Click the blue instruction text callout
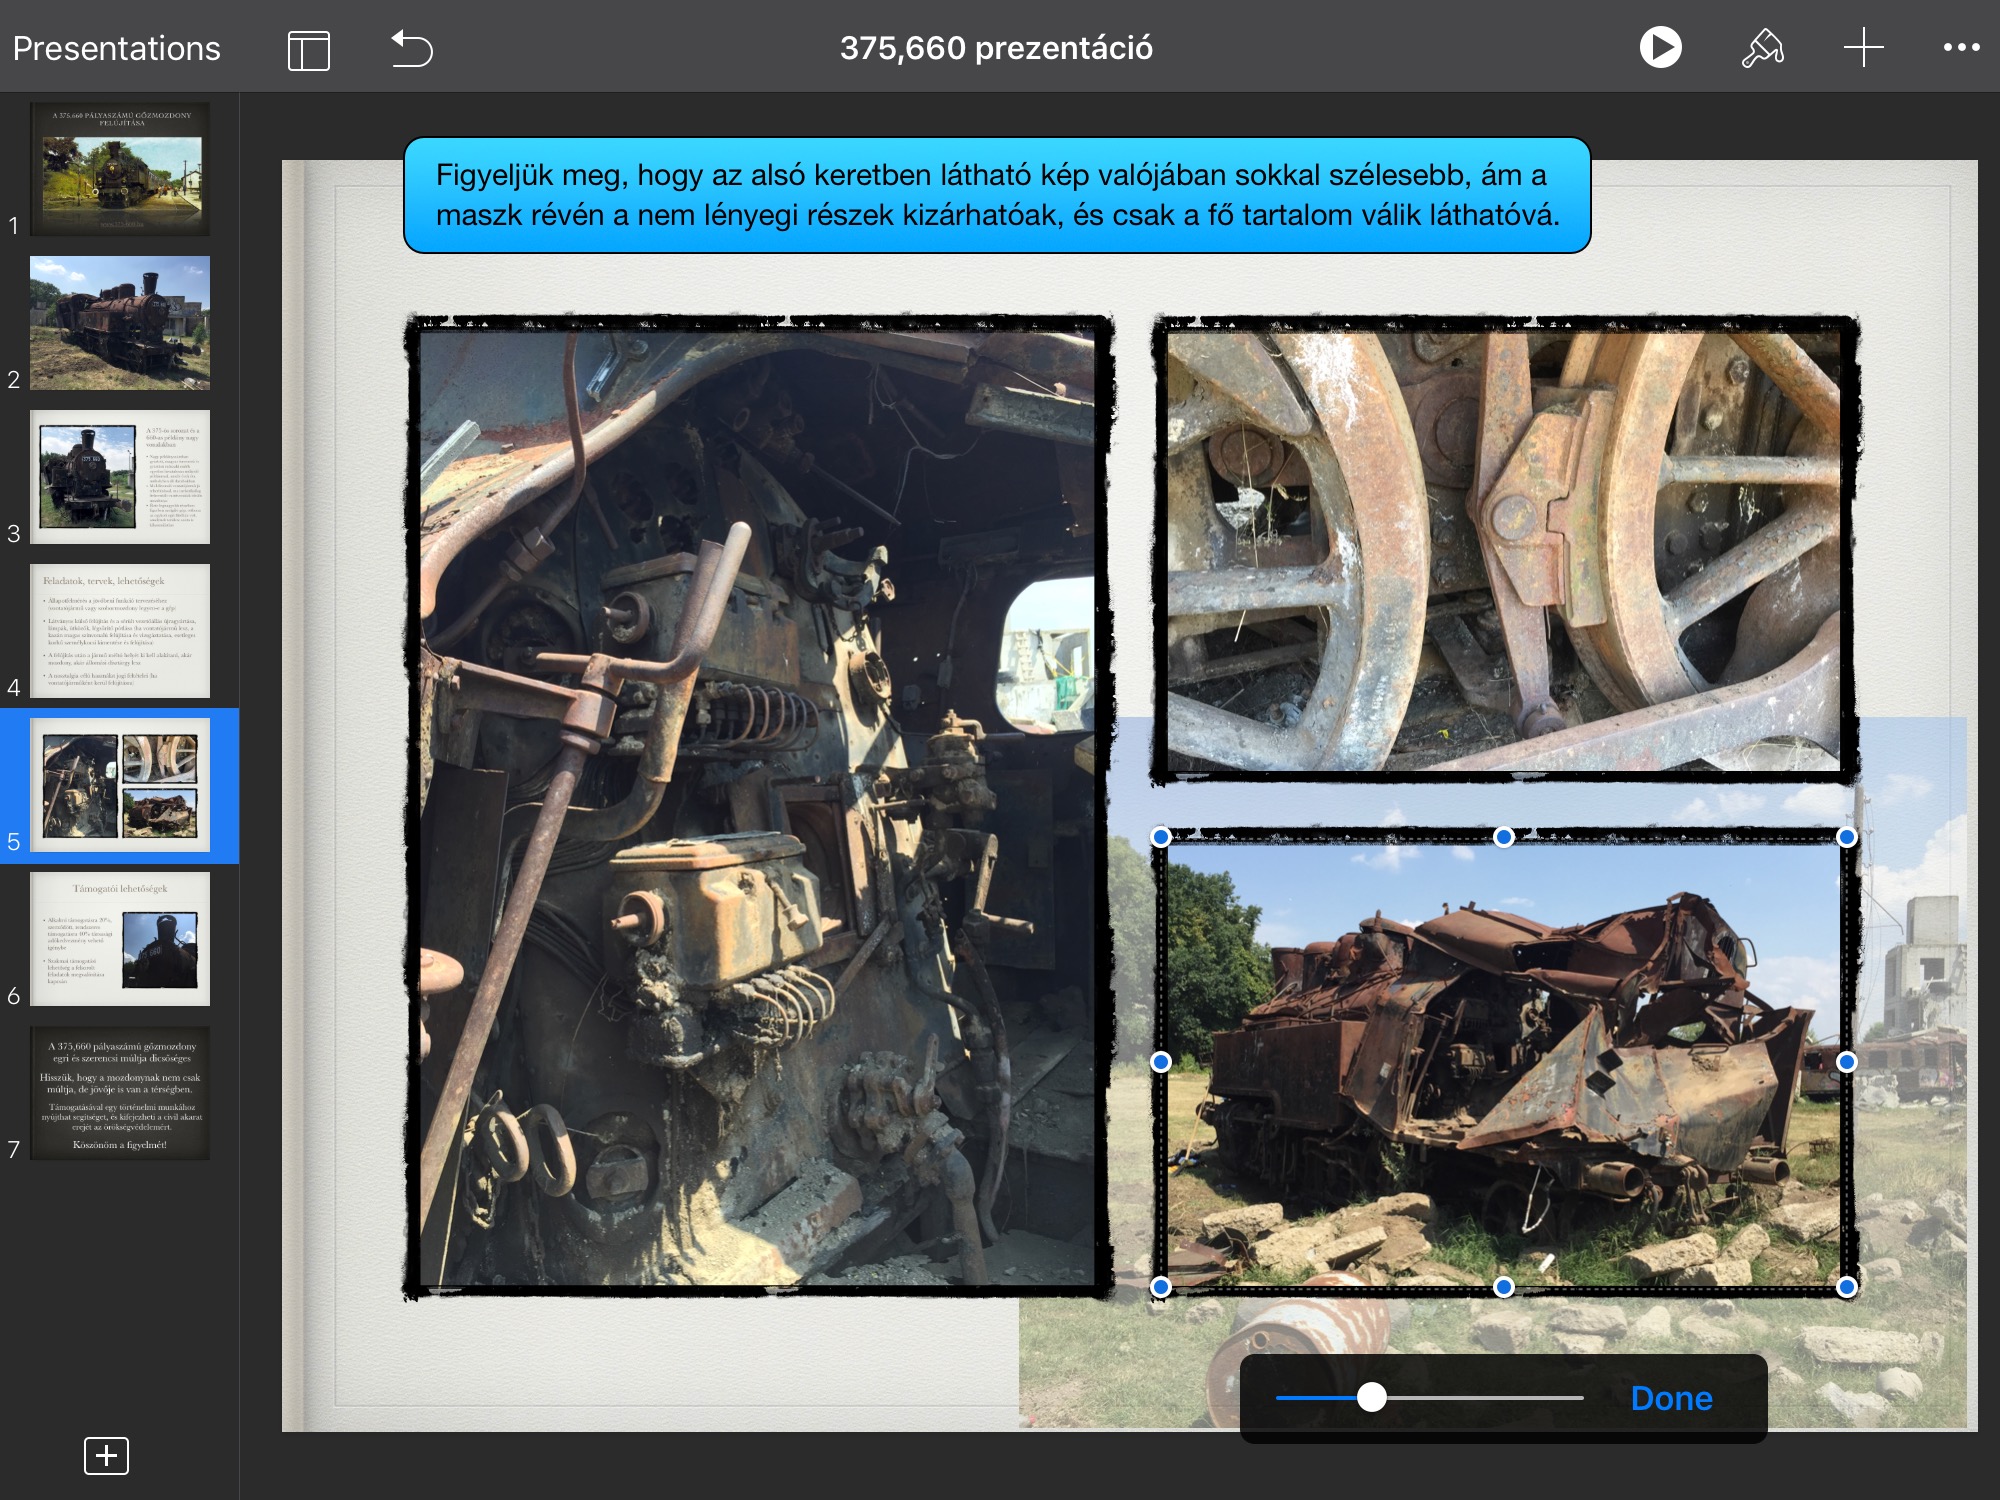This screenshot has width=2000, height=1500. tap(996, 195)
